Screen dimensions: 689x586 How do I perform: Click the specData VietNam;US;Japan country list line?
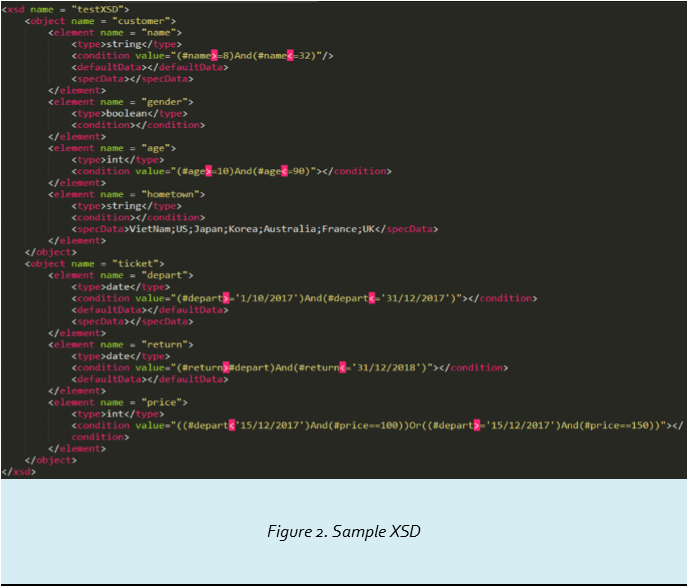point(255,229)
